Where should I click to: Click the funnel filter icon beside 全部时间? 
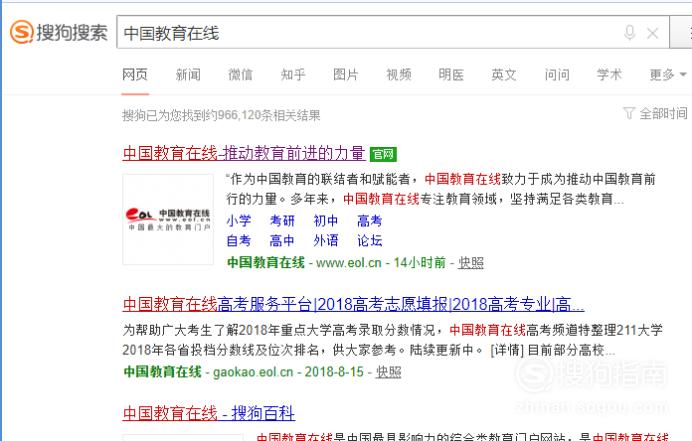pos(628,113)
